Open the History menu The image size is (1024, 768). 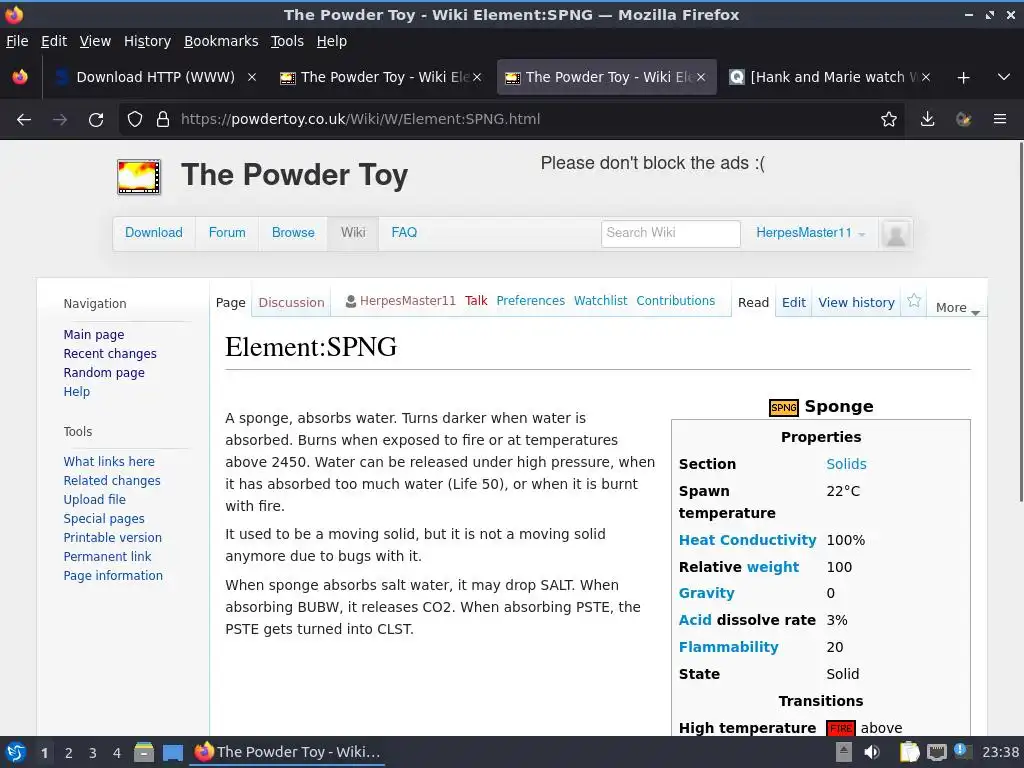point(147,41)
